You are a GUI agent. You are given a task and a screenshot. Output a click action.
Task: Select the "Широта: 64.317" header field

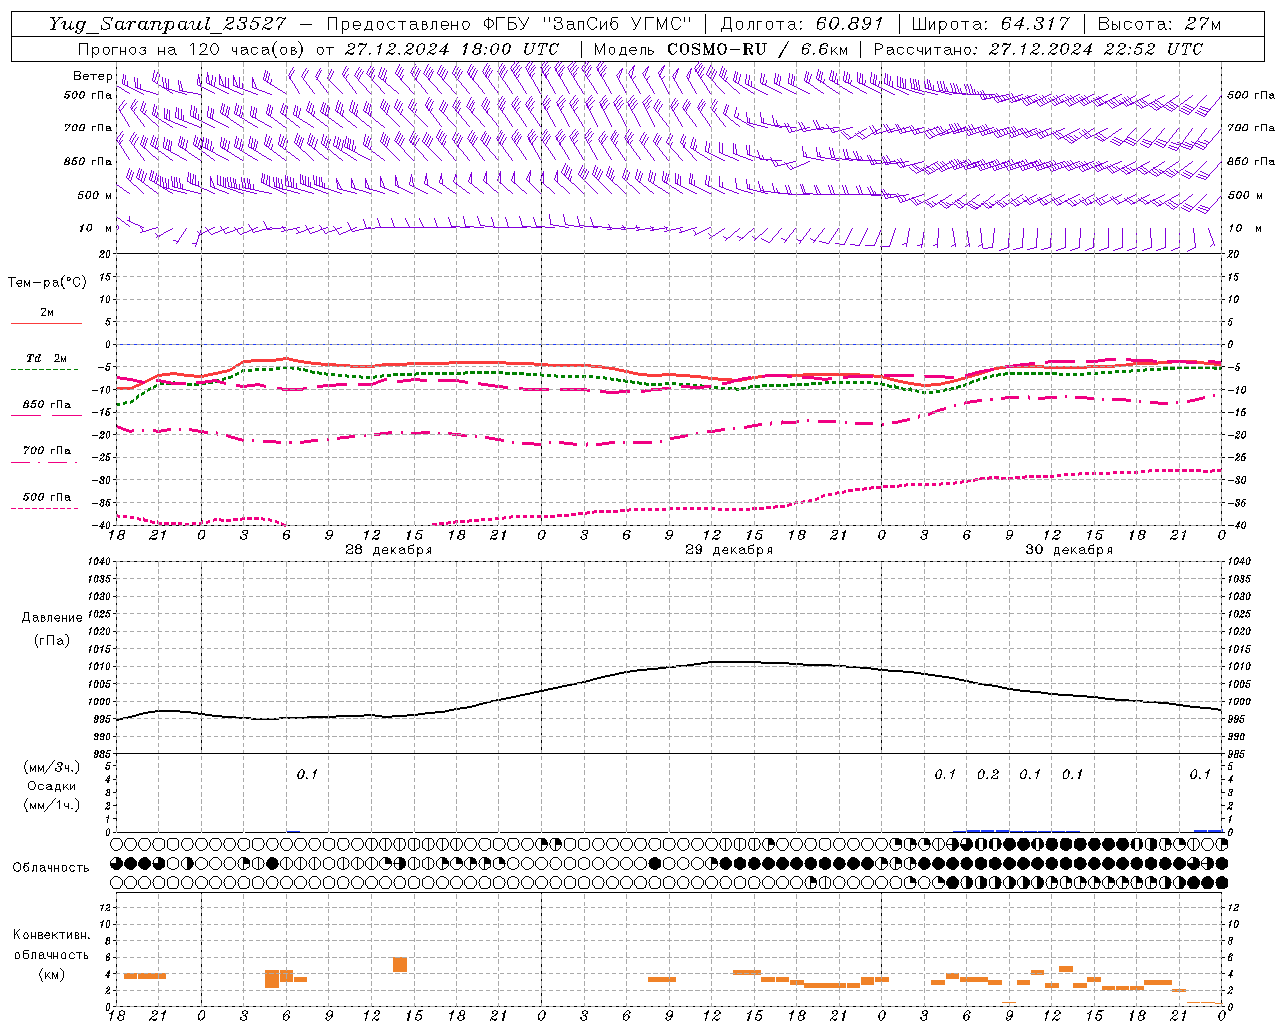[990, 24]
